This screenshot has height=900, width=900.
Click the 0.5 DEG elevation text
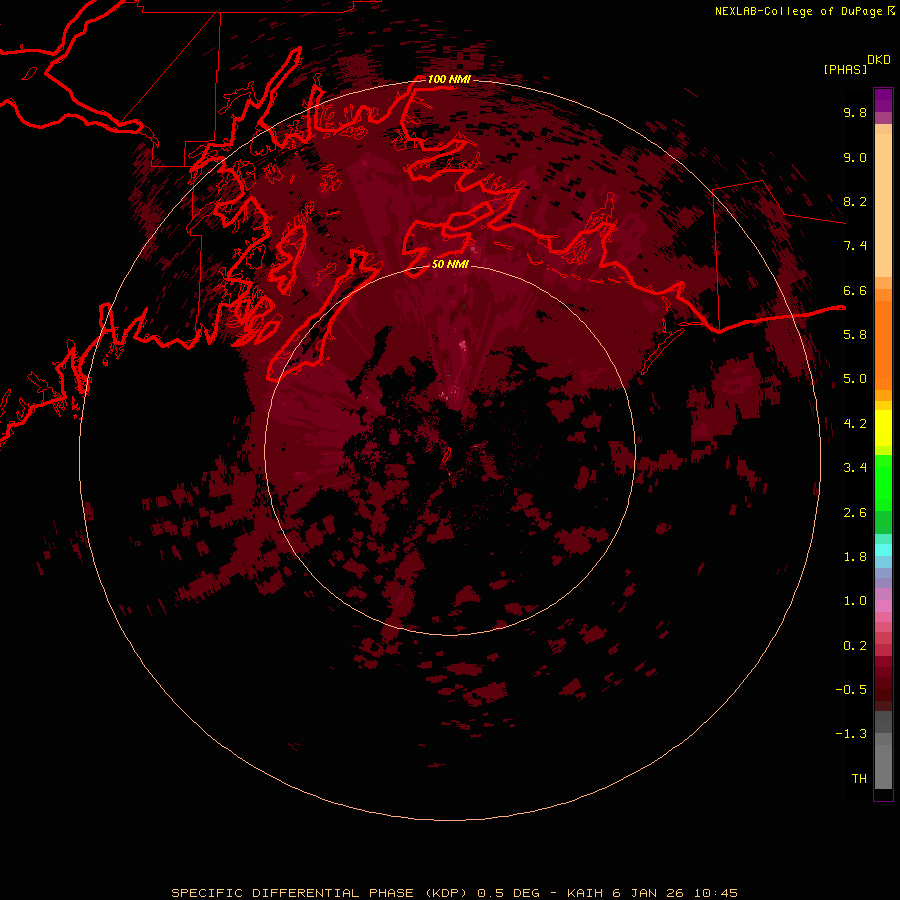[x=509, y=893]
